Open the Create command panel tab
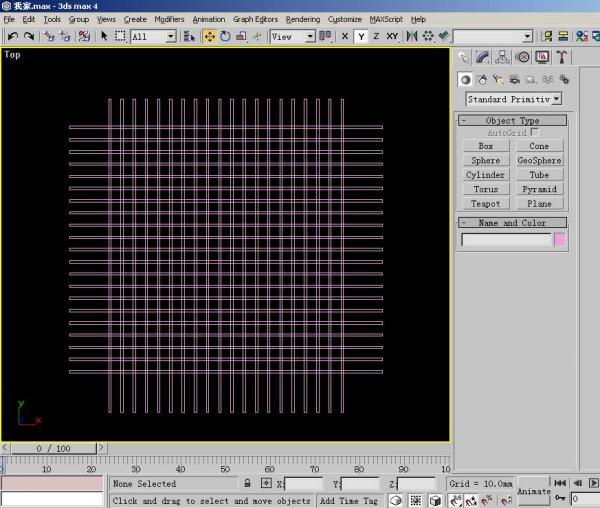The image size is (600, 508). point(464,57)
